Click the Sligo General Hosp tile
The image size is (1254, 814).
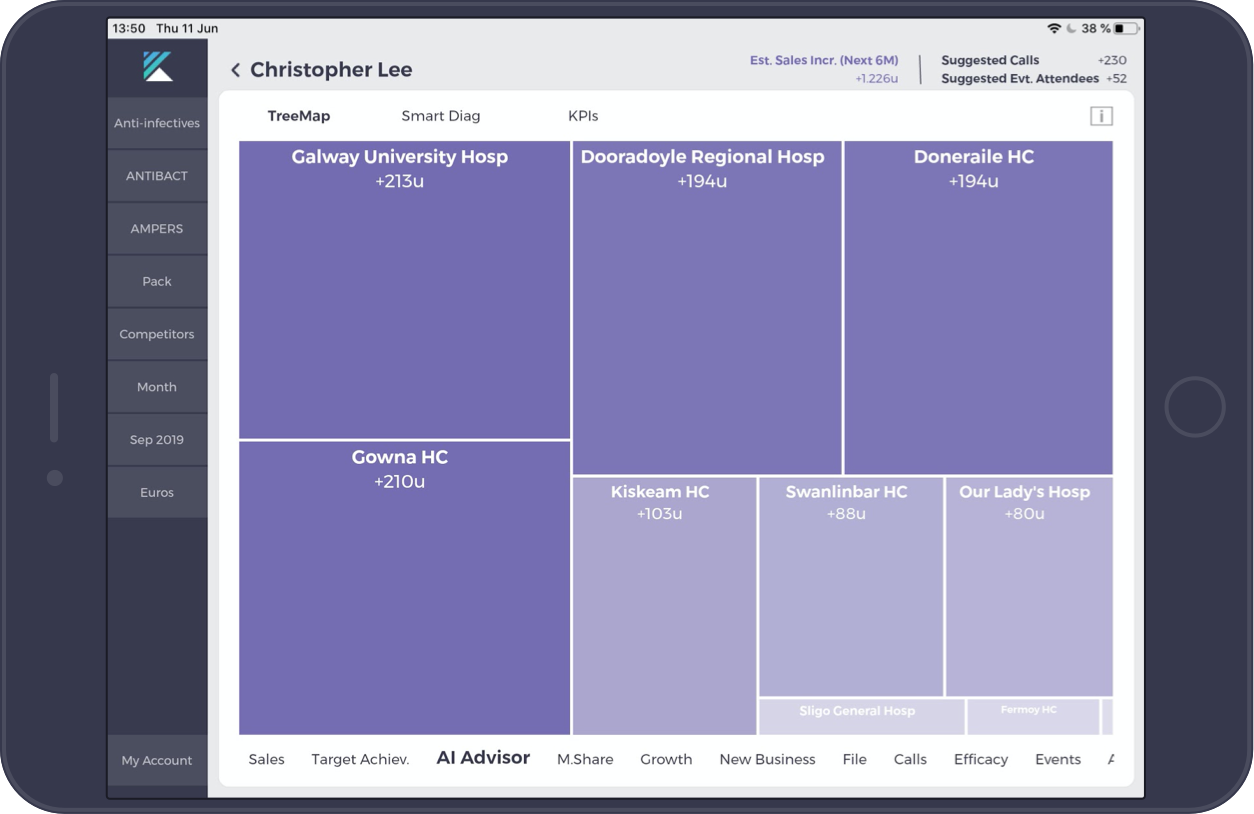point(860,716)
